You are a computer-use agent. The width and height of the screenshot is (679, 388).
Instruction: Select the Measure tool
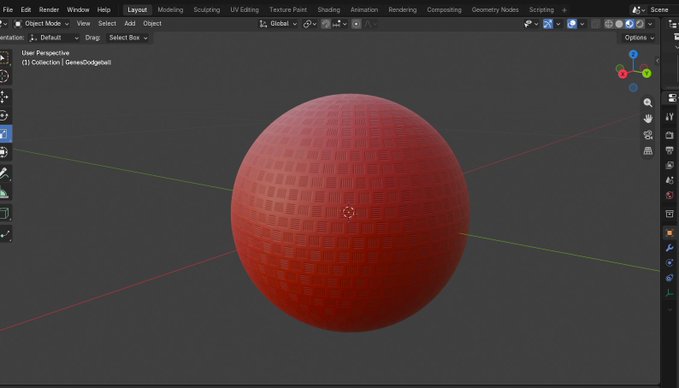4,192
